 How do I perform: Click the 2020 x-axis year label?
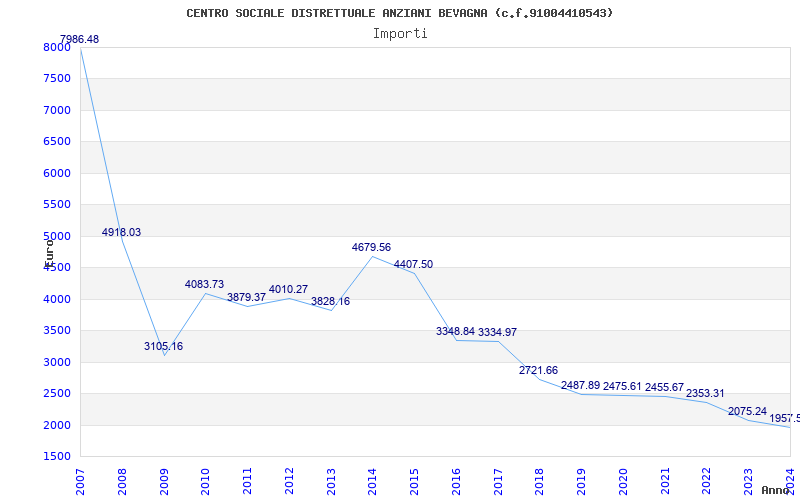623,479
